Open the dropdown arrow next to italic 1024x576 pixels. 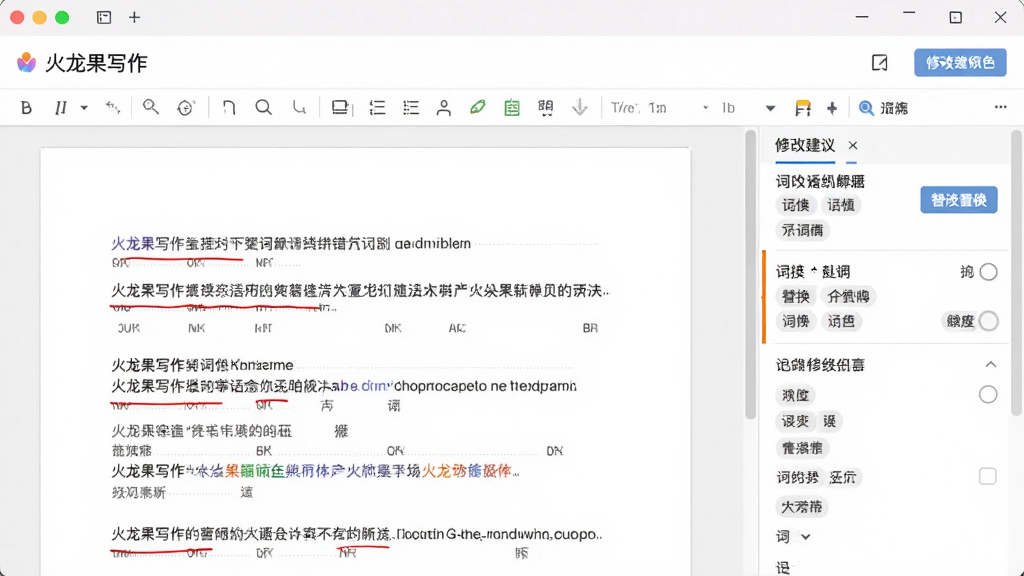pos(84,108)
